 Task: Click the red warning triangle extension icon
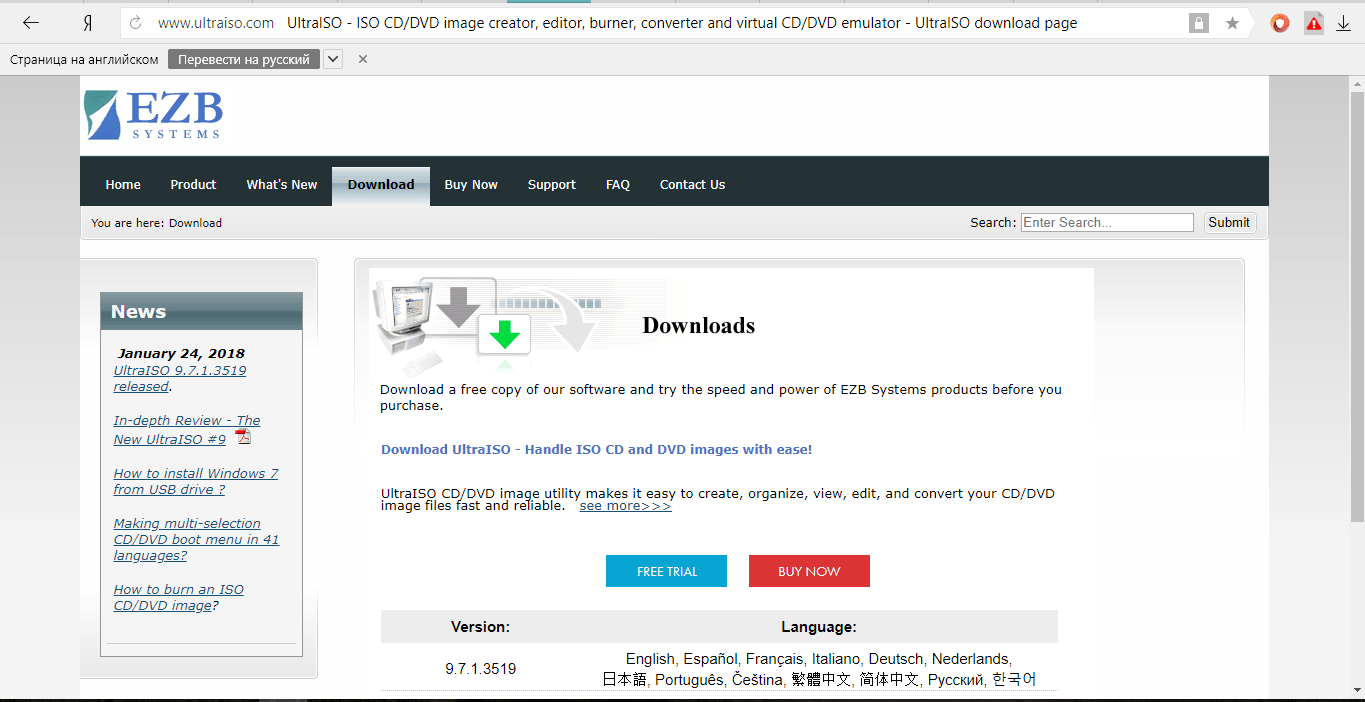click(1314, 23)
